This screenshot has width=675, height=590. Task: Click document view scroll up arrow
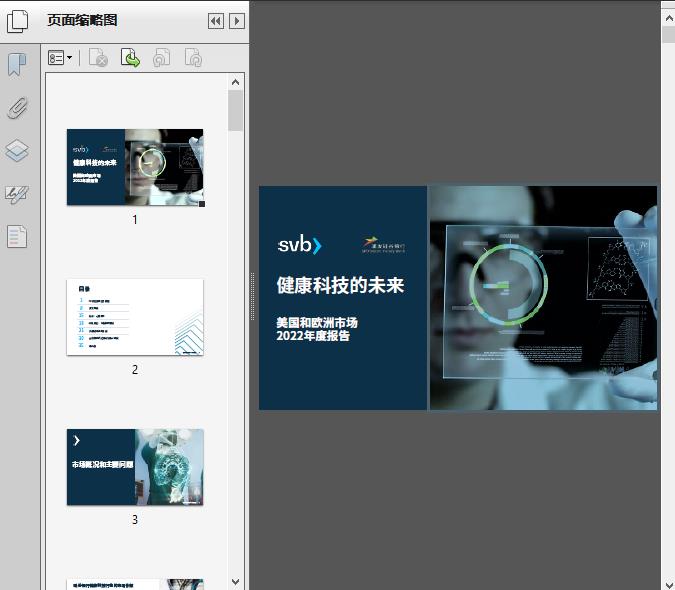pyautogui.click(x=669, y=18)
